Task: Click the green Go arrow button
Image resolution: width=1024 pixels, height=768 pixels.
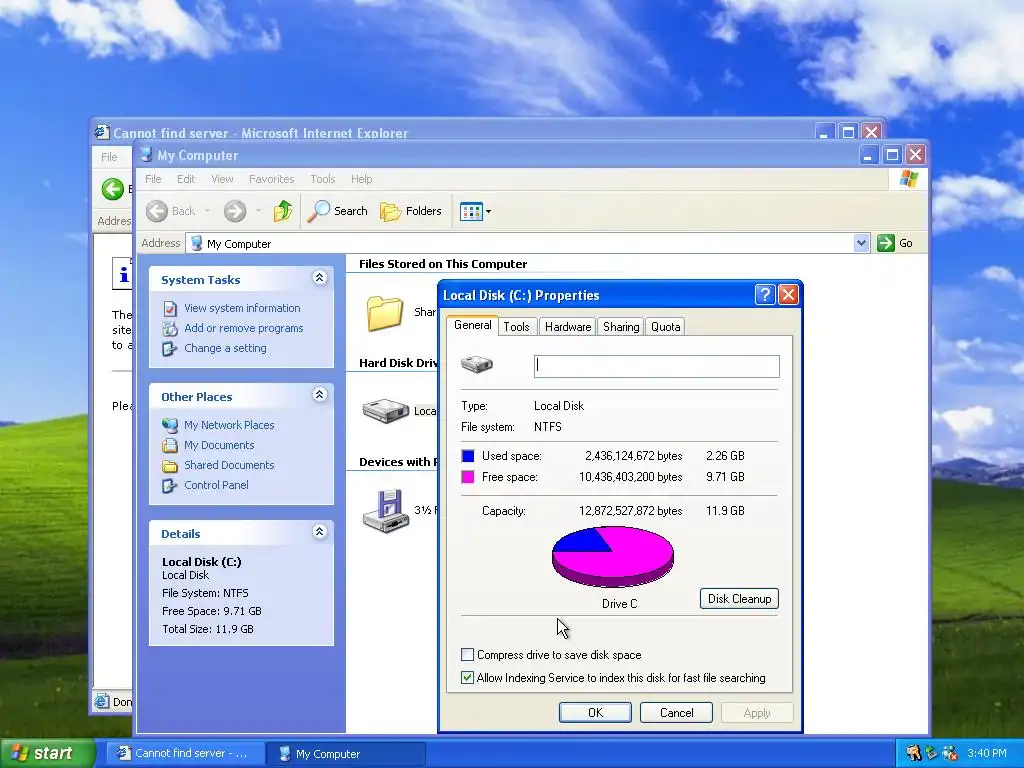Action: [x=886, y=243]
